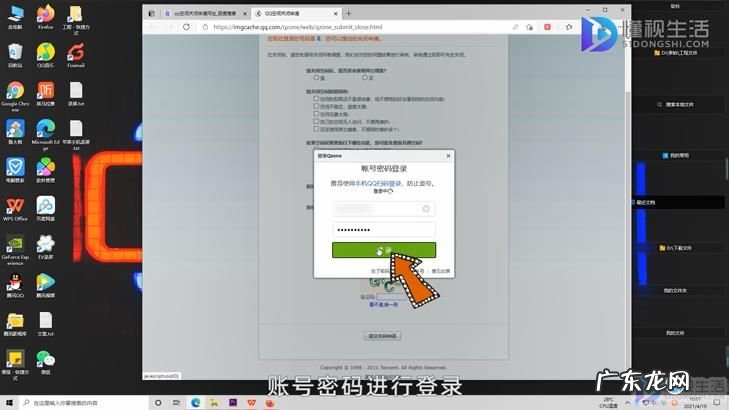Open the Tencent Video desktop shortcut

pyautogui.click(x=45, y=285)
